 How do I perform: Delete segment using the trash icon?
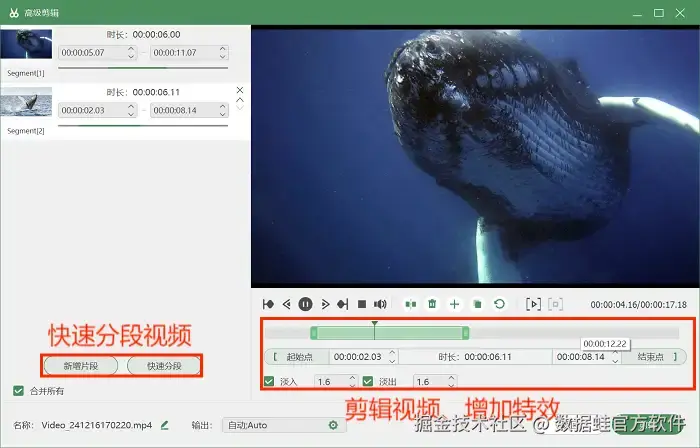click(x=432, y=304)
